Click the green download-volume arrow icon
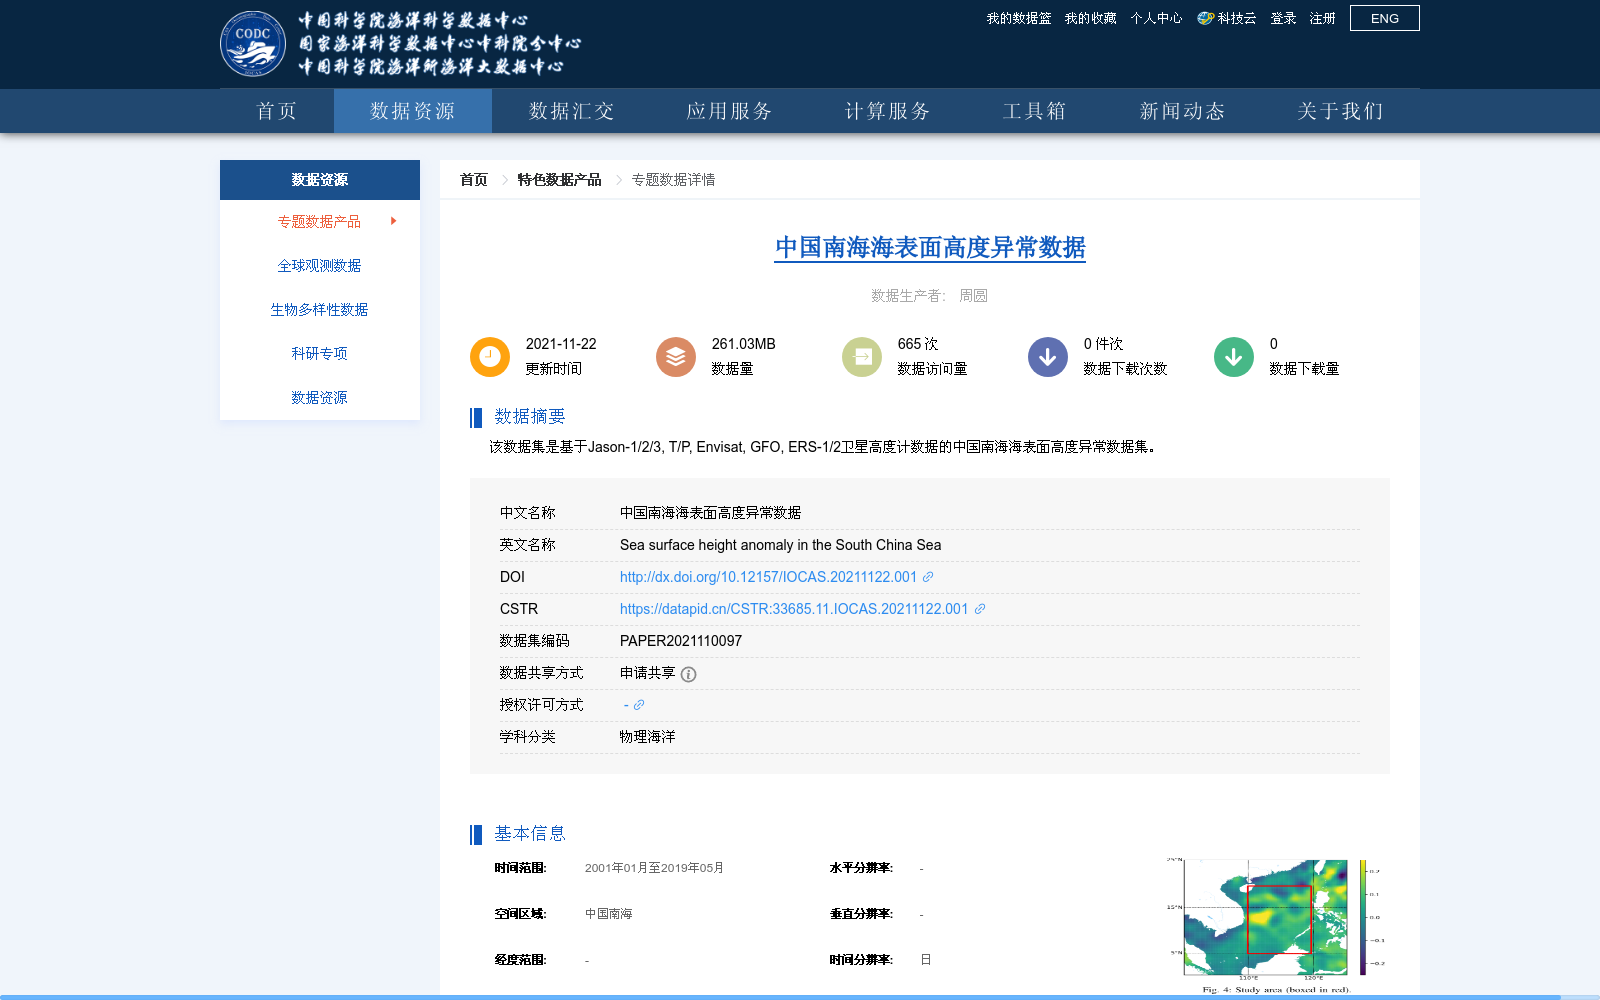Screen dimensions: 1600x1000 (1234, 357)
